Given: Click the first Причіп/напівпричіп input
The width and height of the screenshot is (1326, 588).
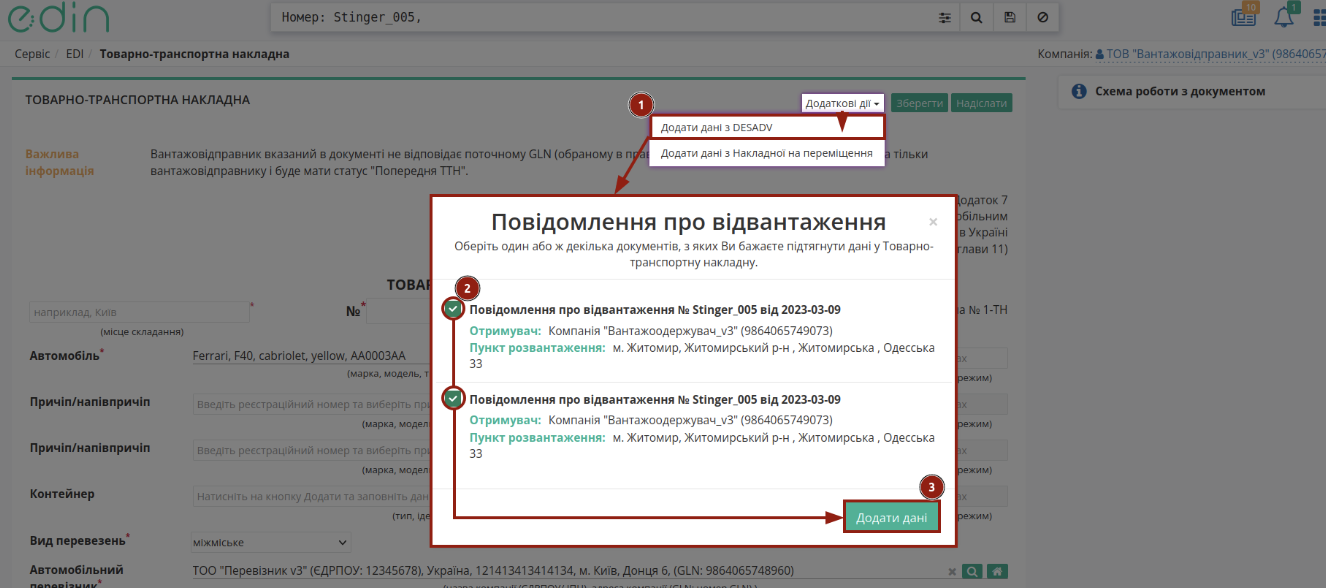Looking at the screenshot, I should (x=313, y=403).
